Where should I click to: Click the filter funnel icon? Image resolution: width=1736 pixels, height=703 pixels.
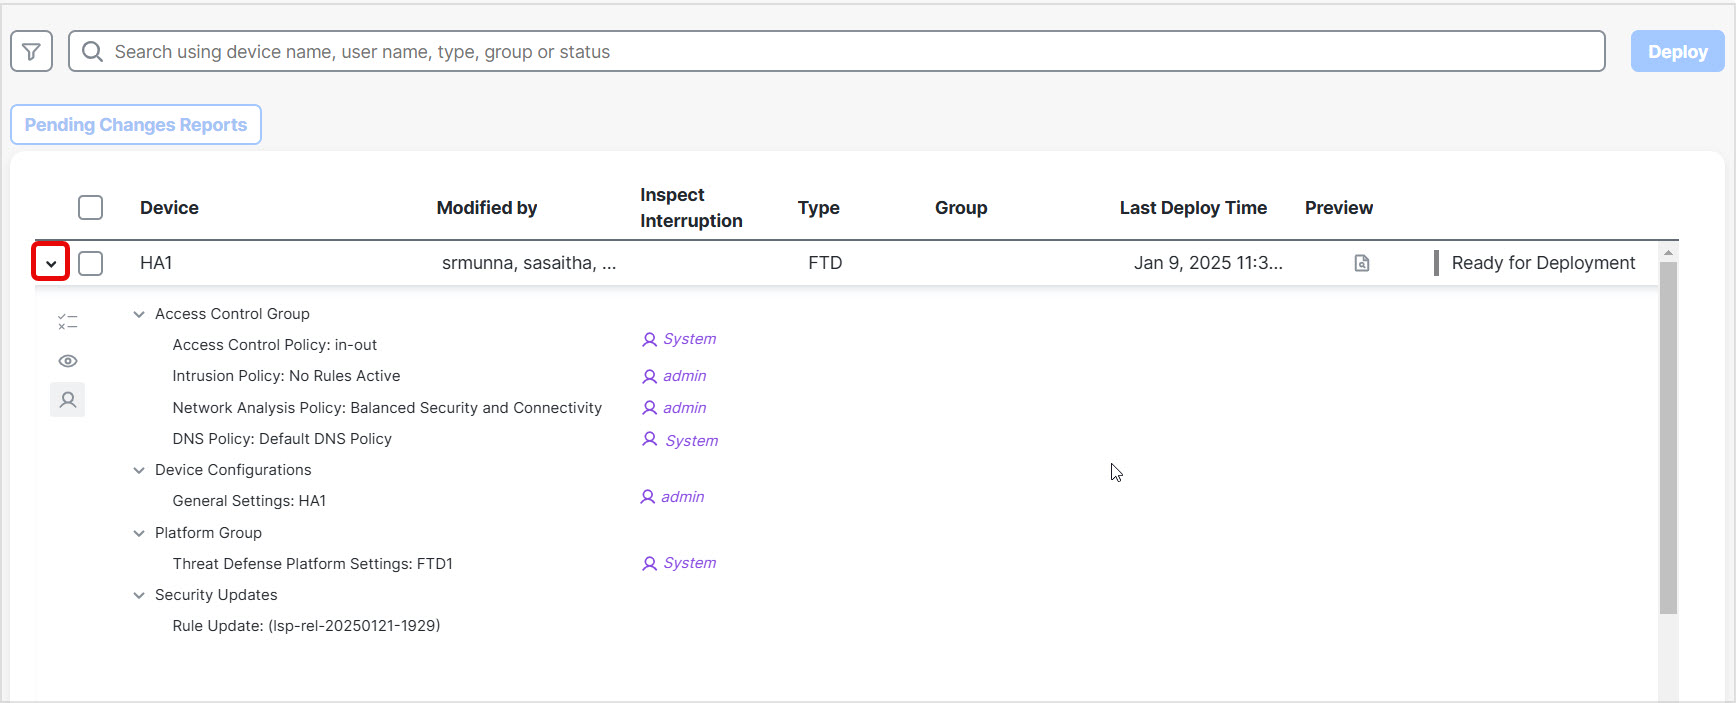coord(31,51)
